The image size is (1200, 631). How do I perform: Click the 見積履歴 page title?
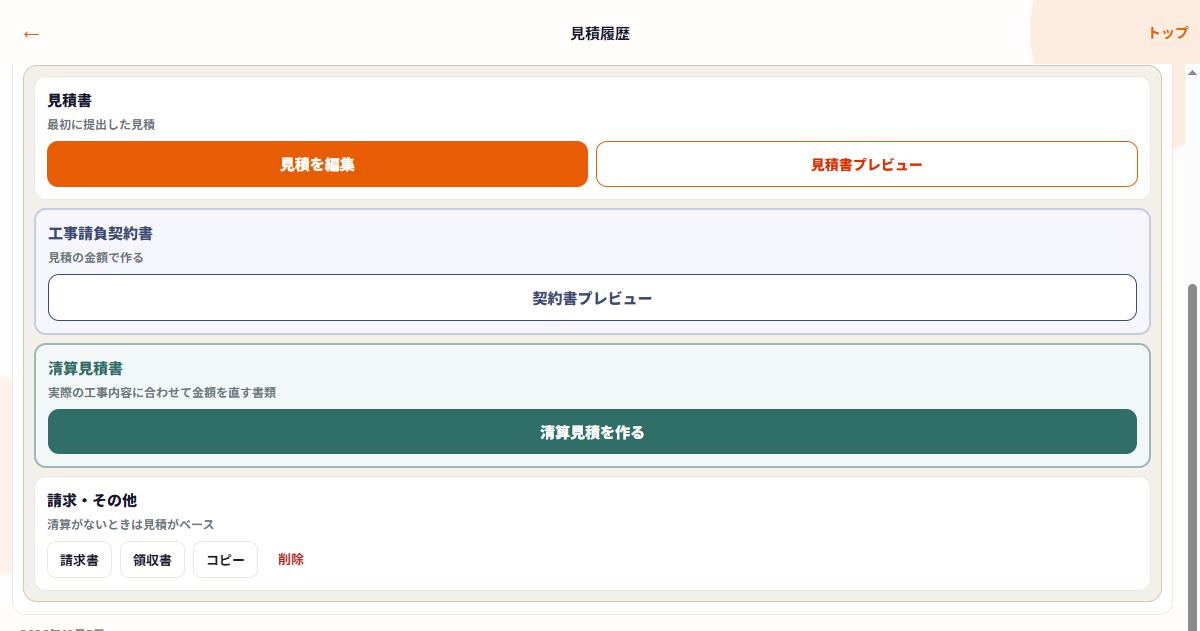[600, 34]
